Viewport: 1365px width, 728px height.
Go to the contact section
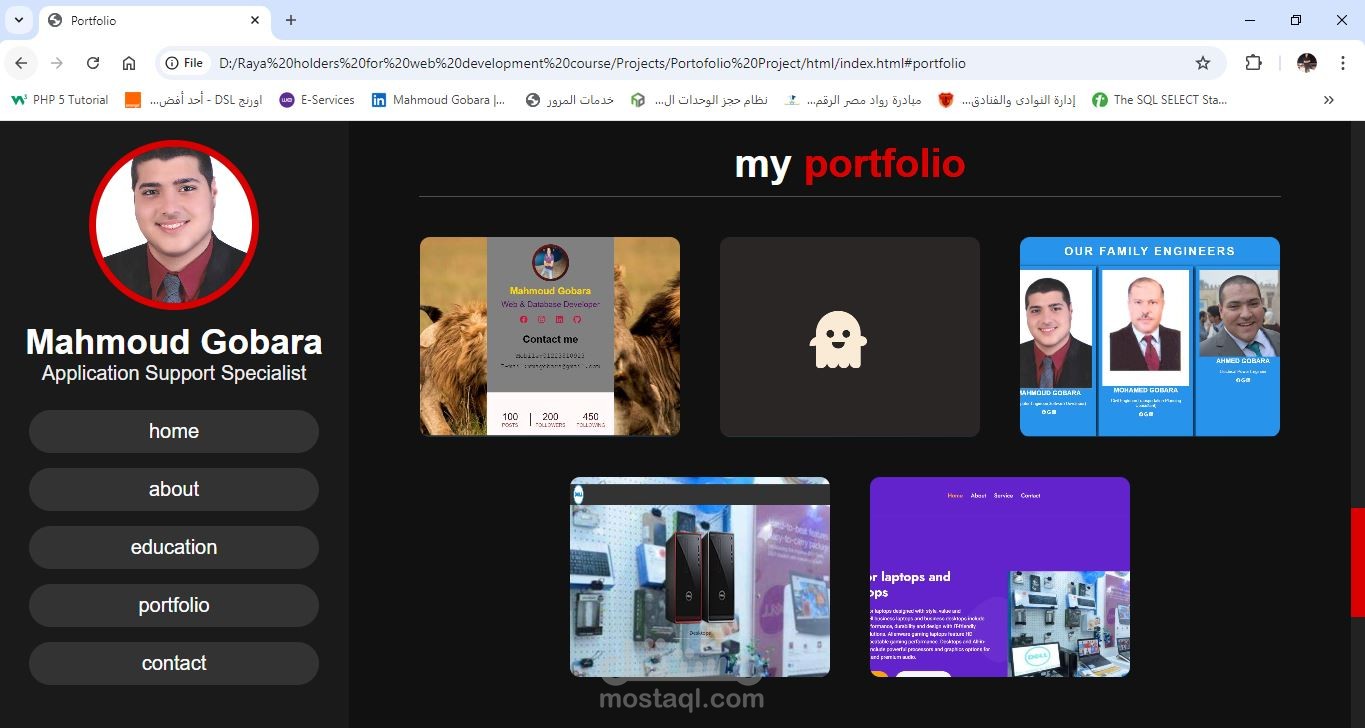tap(174, 663)
